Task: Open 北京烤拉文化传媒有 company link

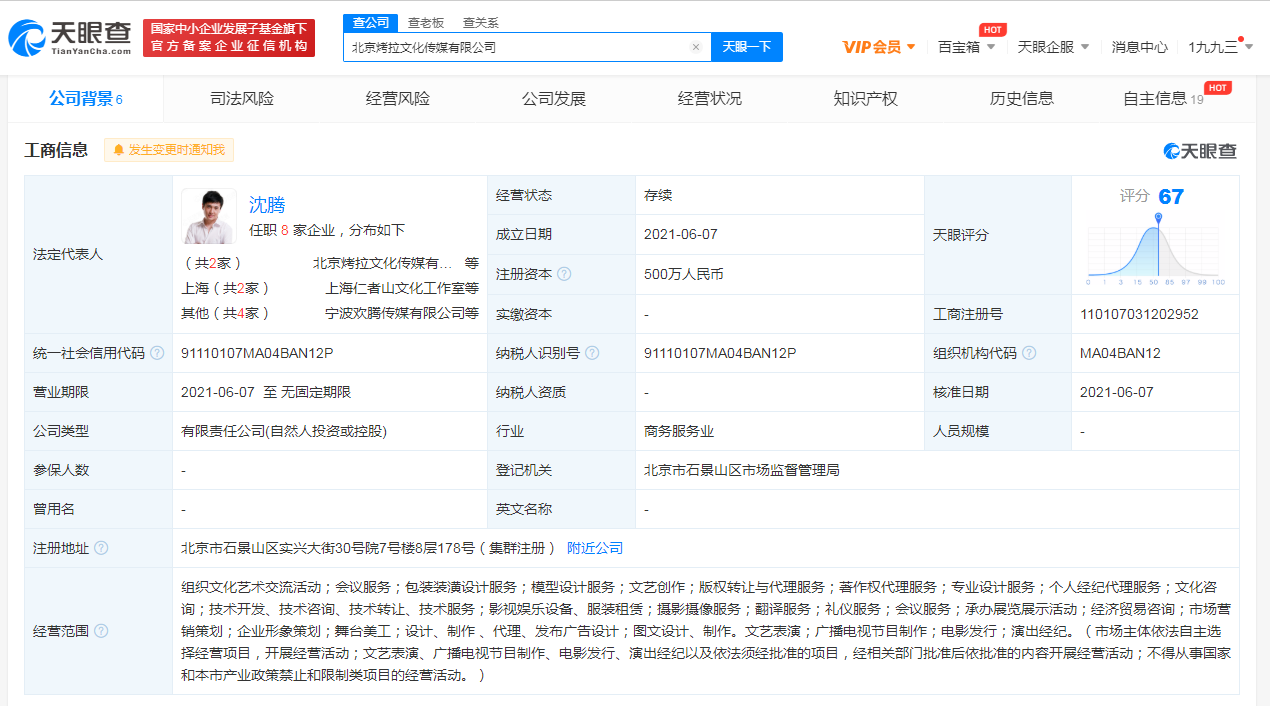Action: click(x=383, y=264)
